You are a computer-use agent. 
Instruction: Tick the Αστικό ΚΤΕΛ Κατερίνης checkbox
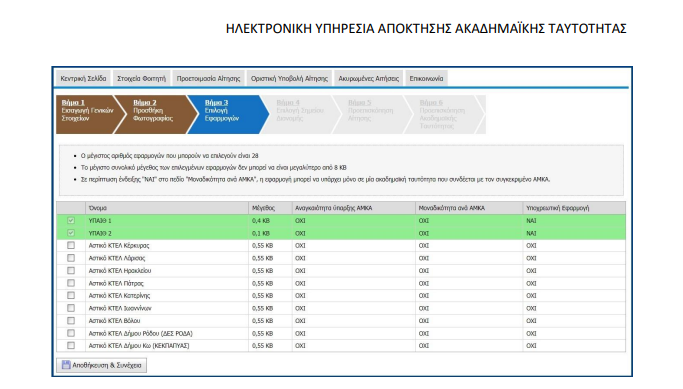(x=71, y=295)
